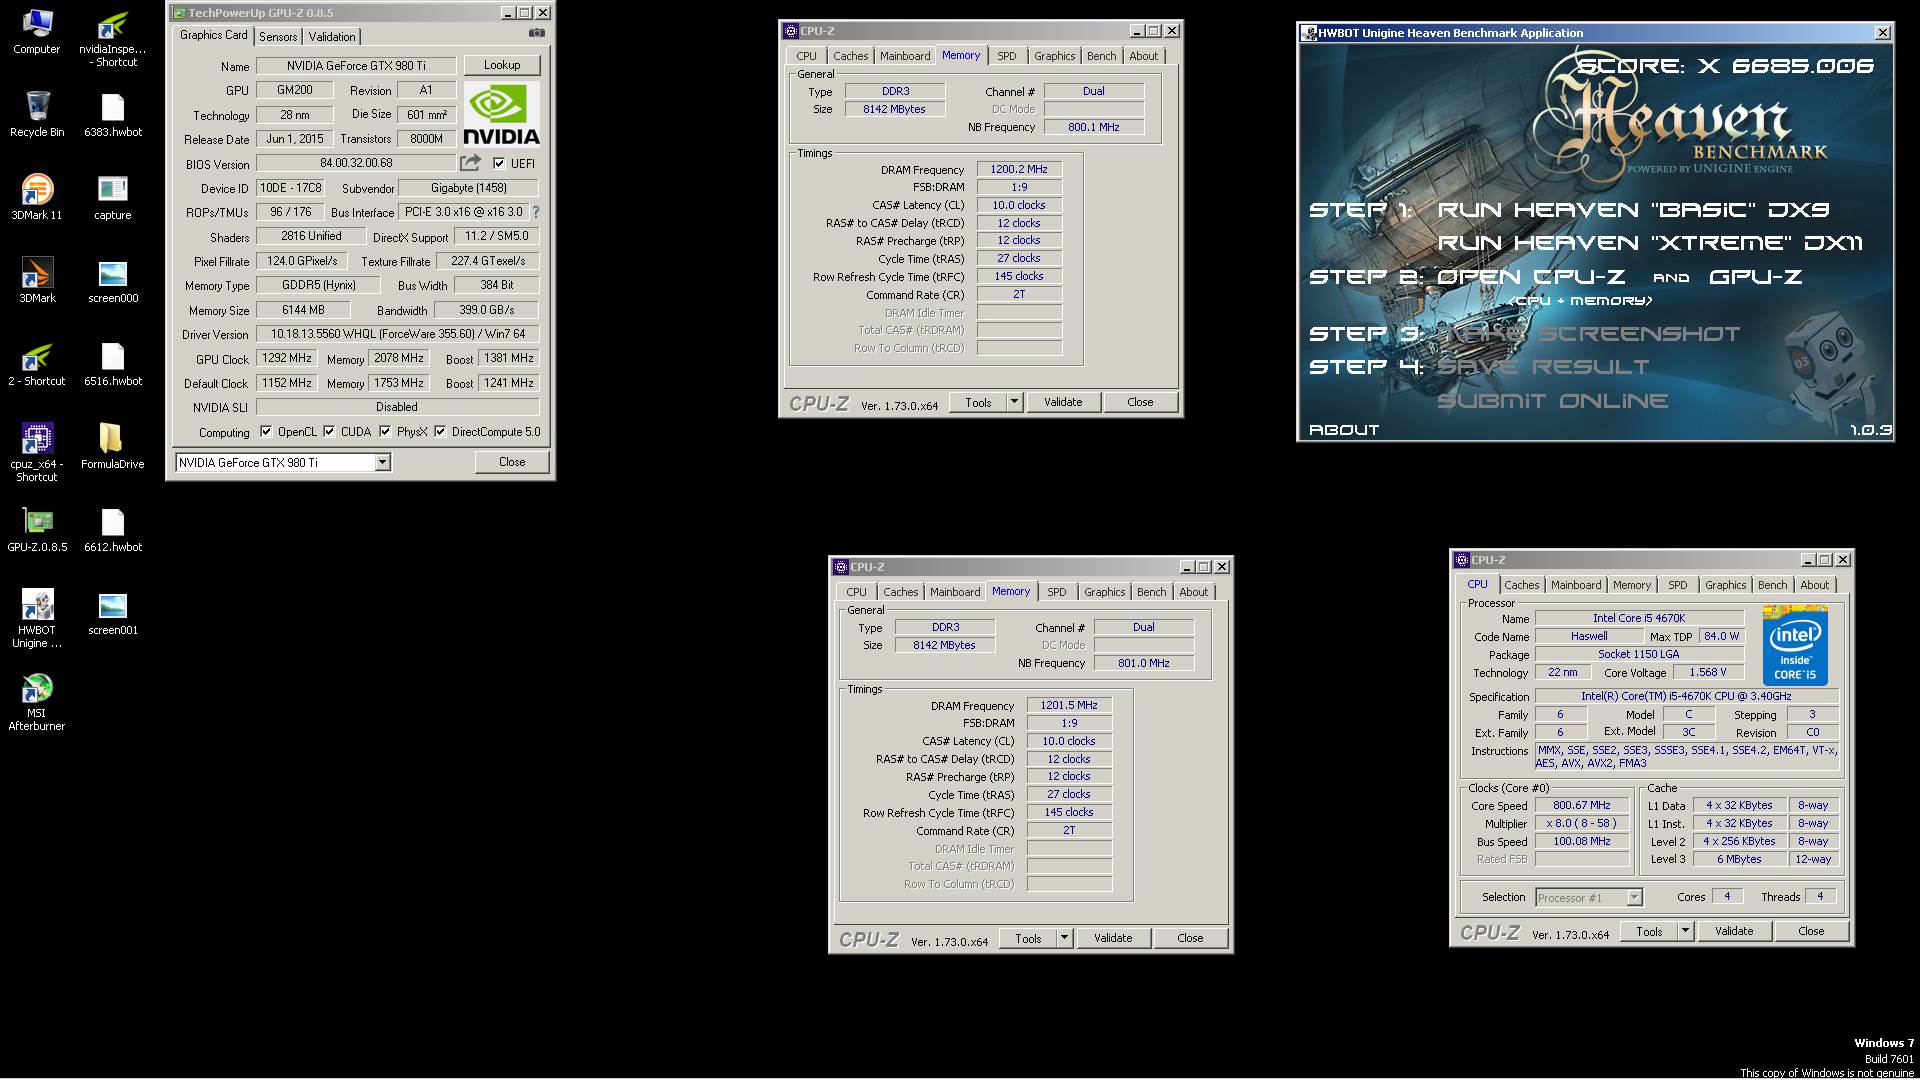Open nvidiaInspector shortcut icon
The height and width of the screenshot is (1080, 1920).
[113, 39]
